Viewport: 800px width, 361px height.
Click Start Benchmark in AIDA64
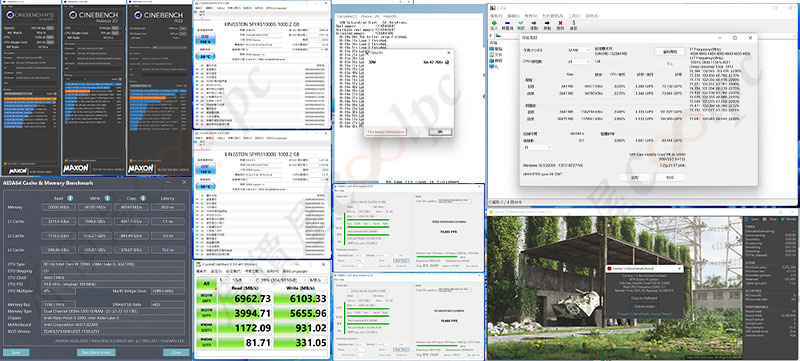pyautogui.click(x=96, y=352)
